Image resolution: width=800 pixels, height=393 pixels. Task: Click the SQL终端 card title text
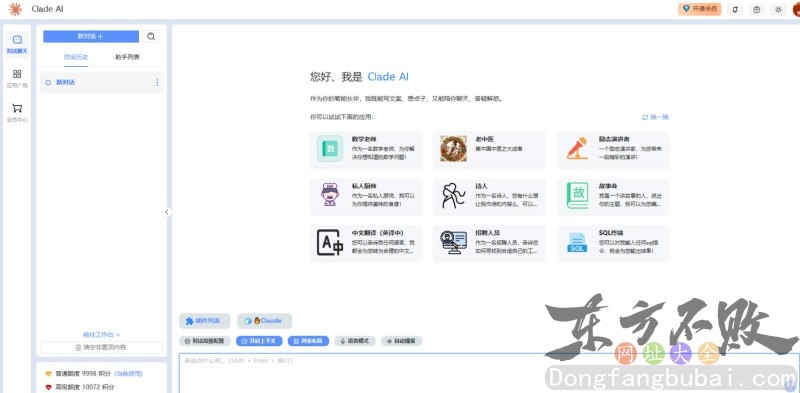click(611, 233)
